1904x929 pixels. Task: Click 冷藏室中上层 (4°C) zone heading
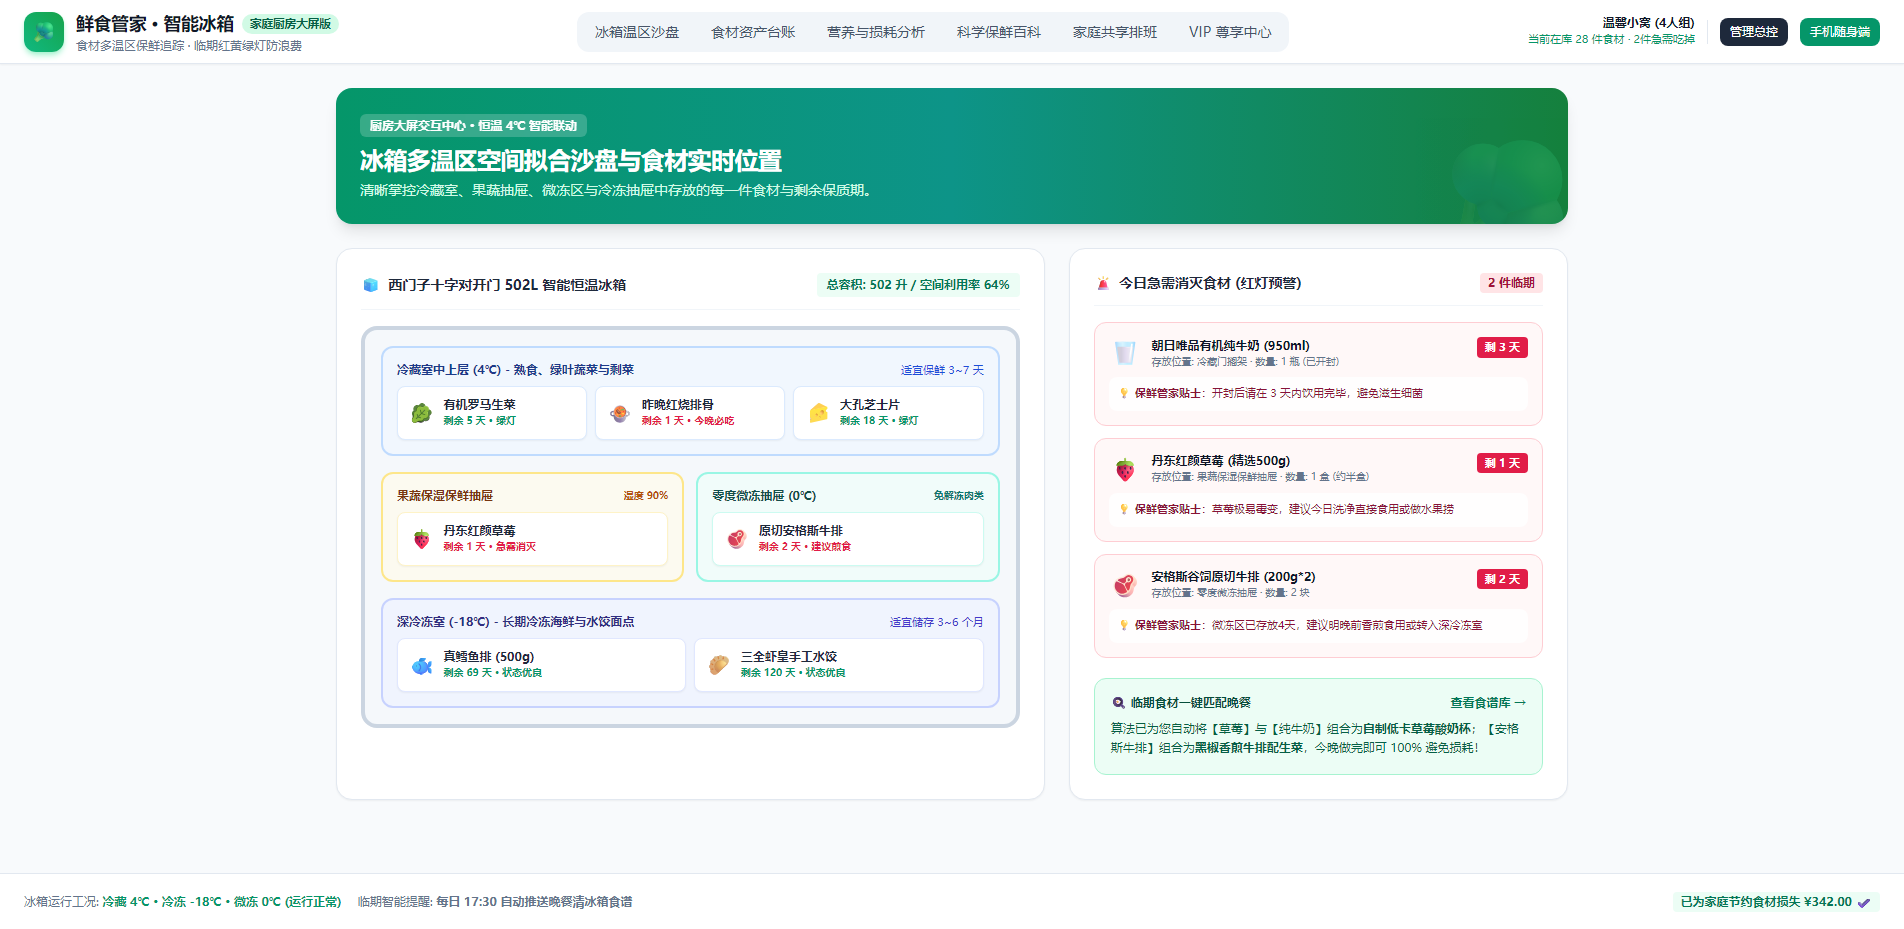(515, 370)
